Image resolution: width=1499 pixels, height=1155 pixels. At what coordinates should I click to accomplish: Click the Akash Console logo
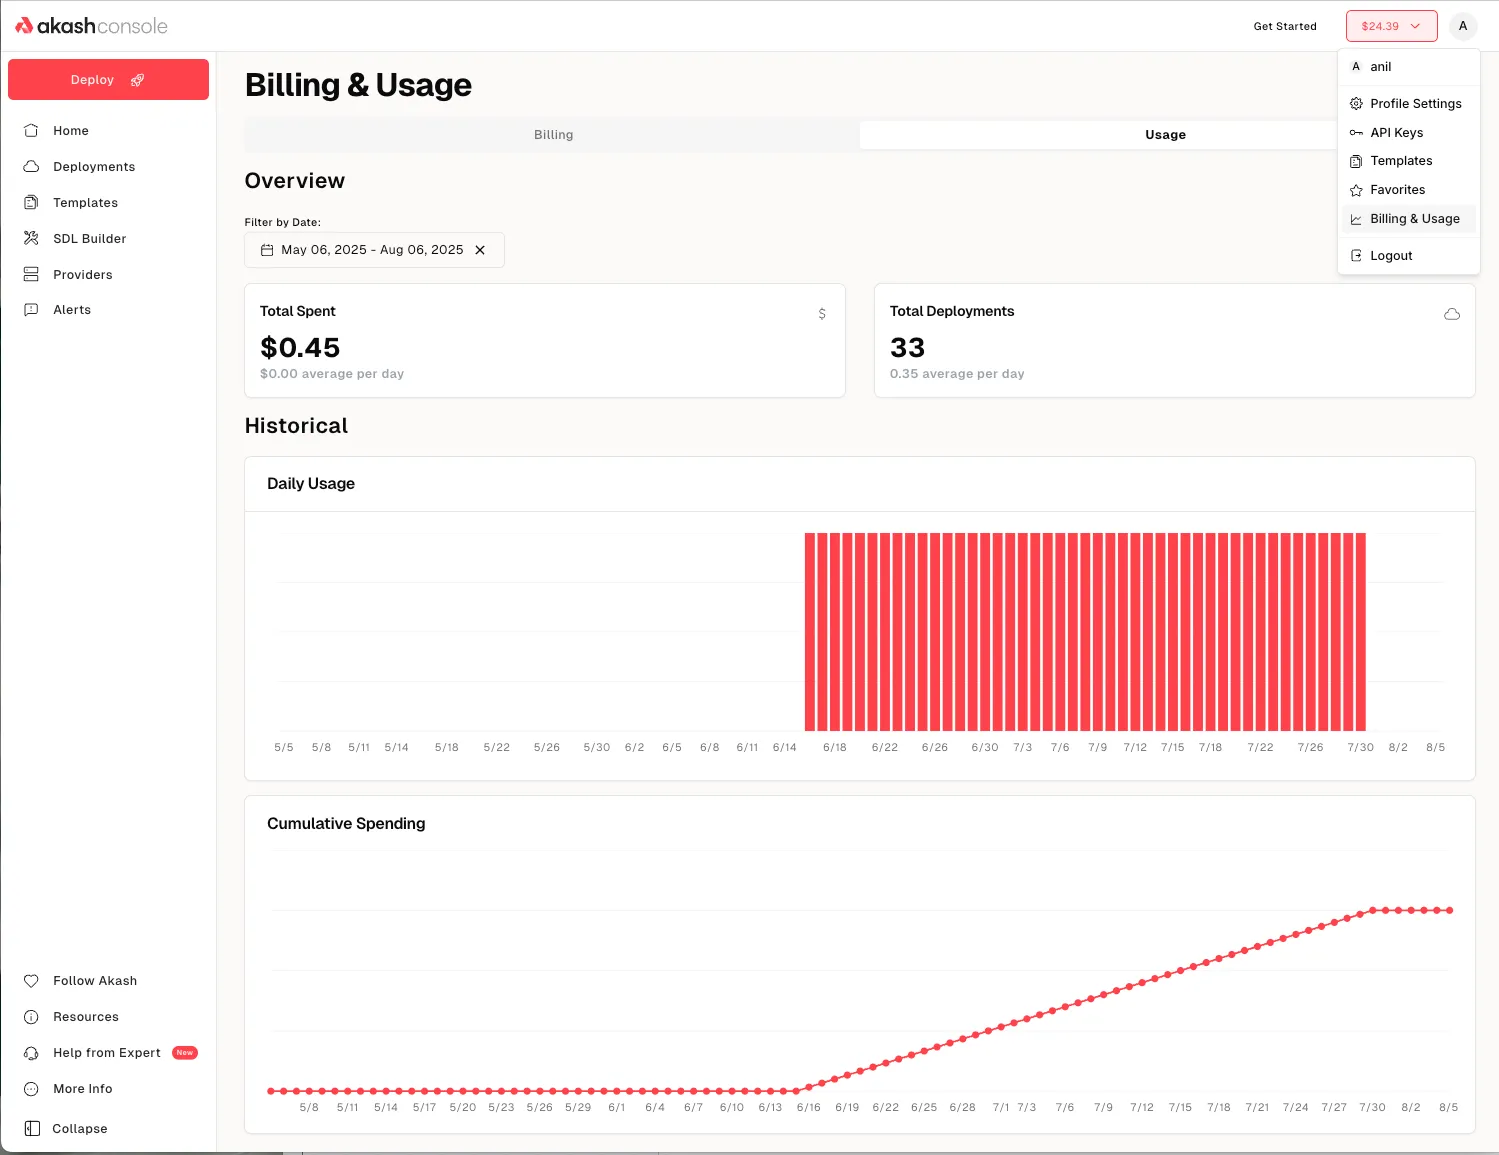91,26
